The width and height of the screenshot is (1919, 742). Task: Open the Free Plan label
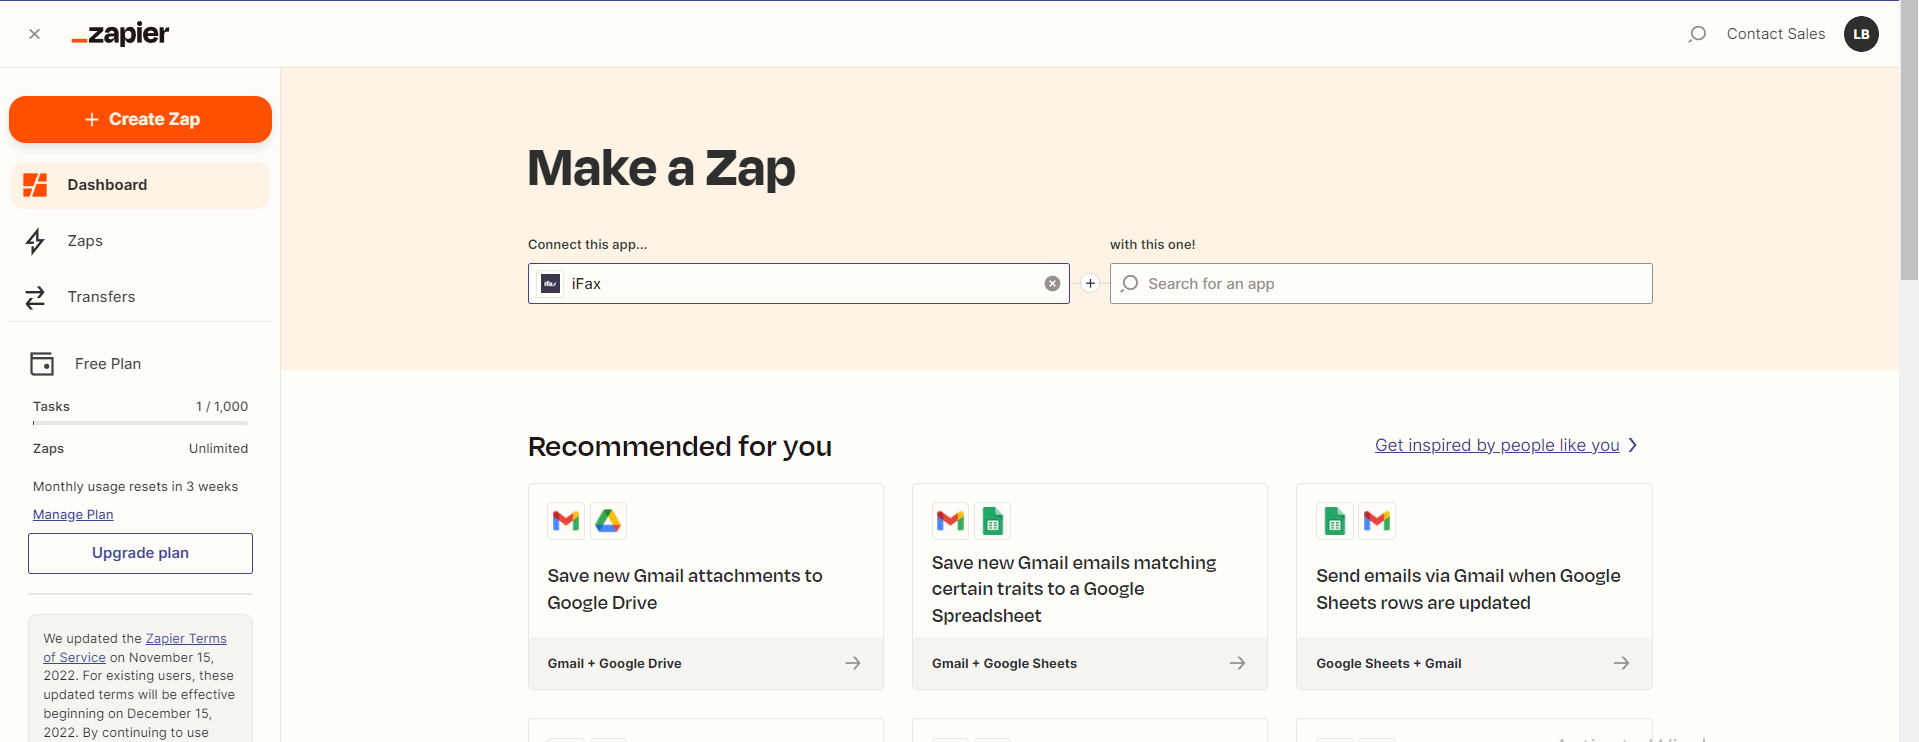(108, 364)
